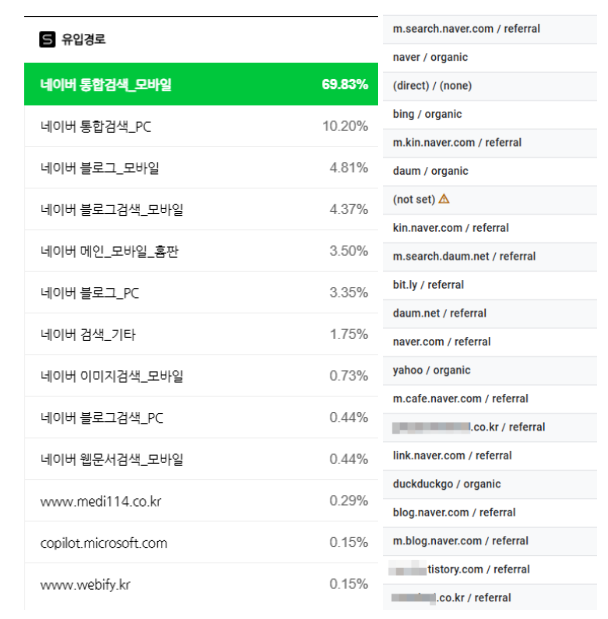This screenshot has width=608, height=619.
Task: Click link.naver.com / referral row
Action: click(490, 456)
